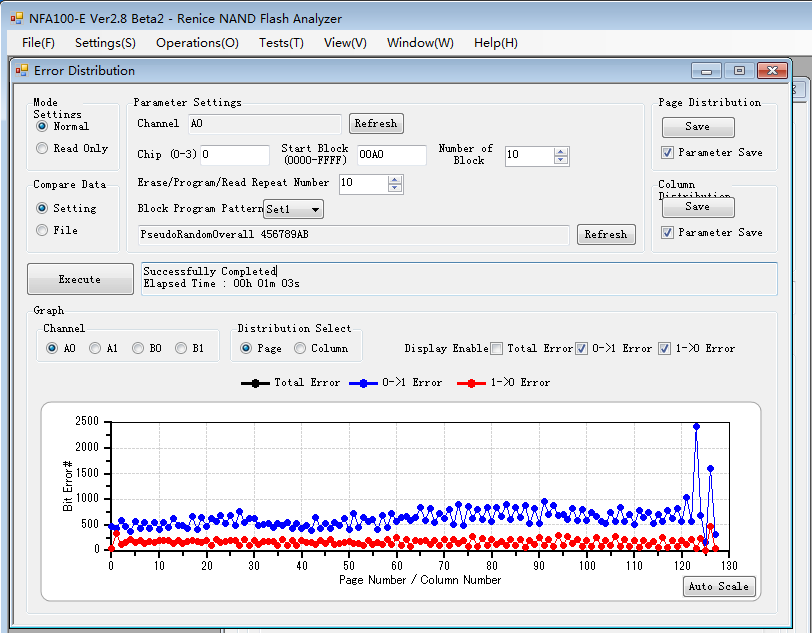Save the Page Distribution

pyautogui.click(x=698, y=127)
